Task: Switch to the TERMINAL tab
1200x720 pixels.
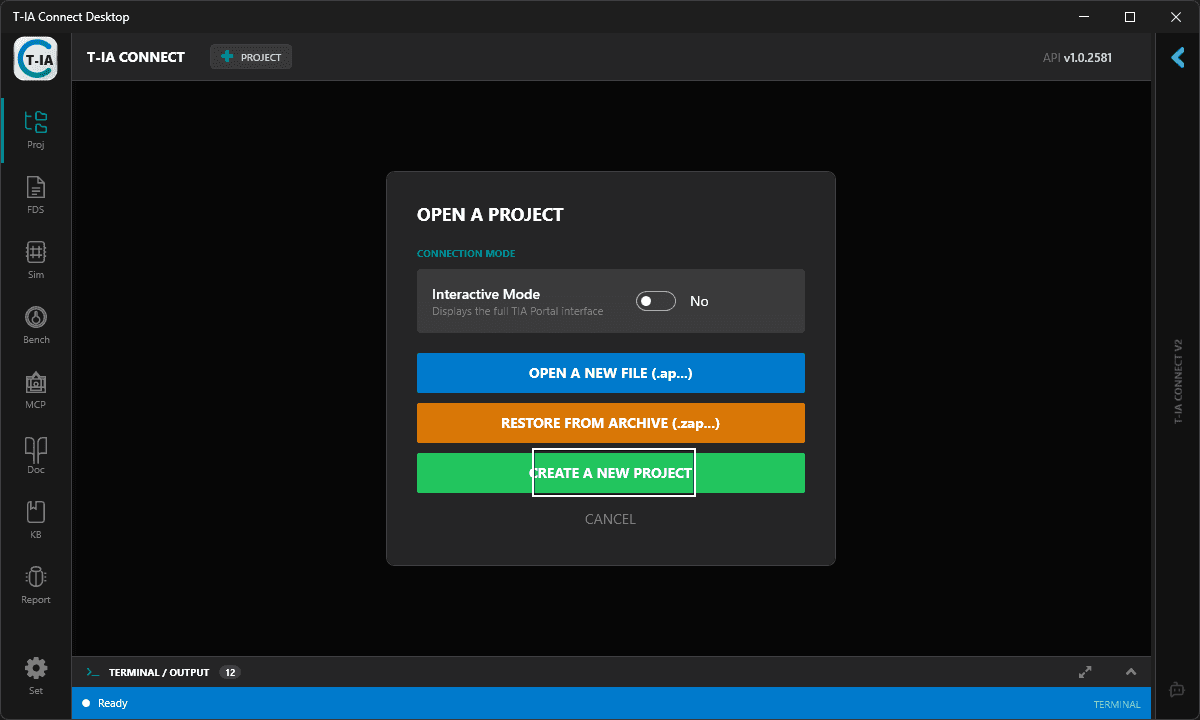Action: [x=1117, y=703]
